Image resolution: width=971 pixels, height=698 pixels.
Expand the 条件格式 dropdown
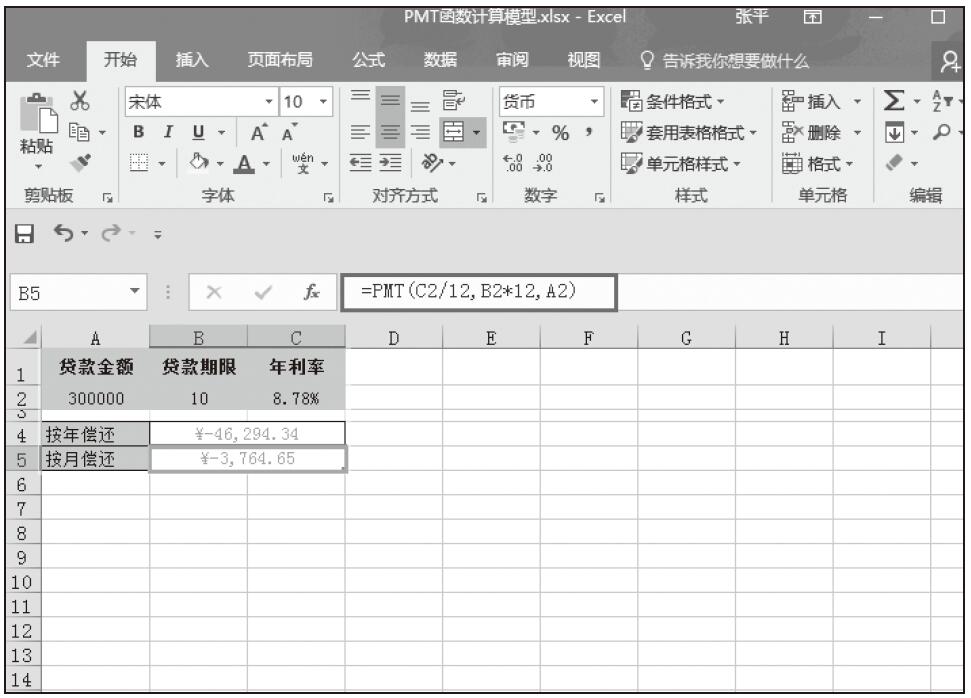688,102
